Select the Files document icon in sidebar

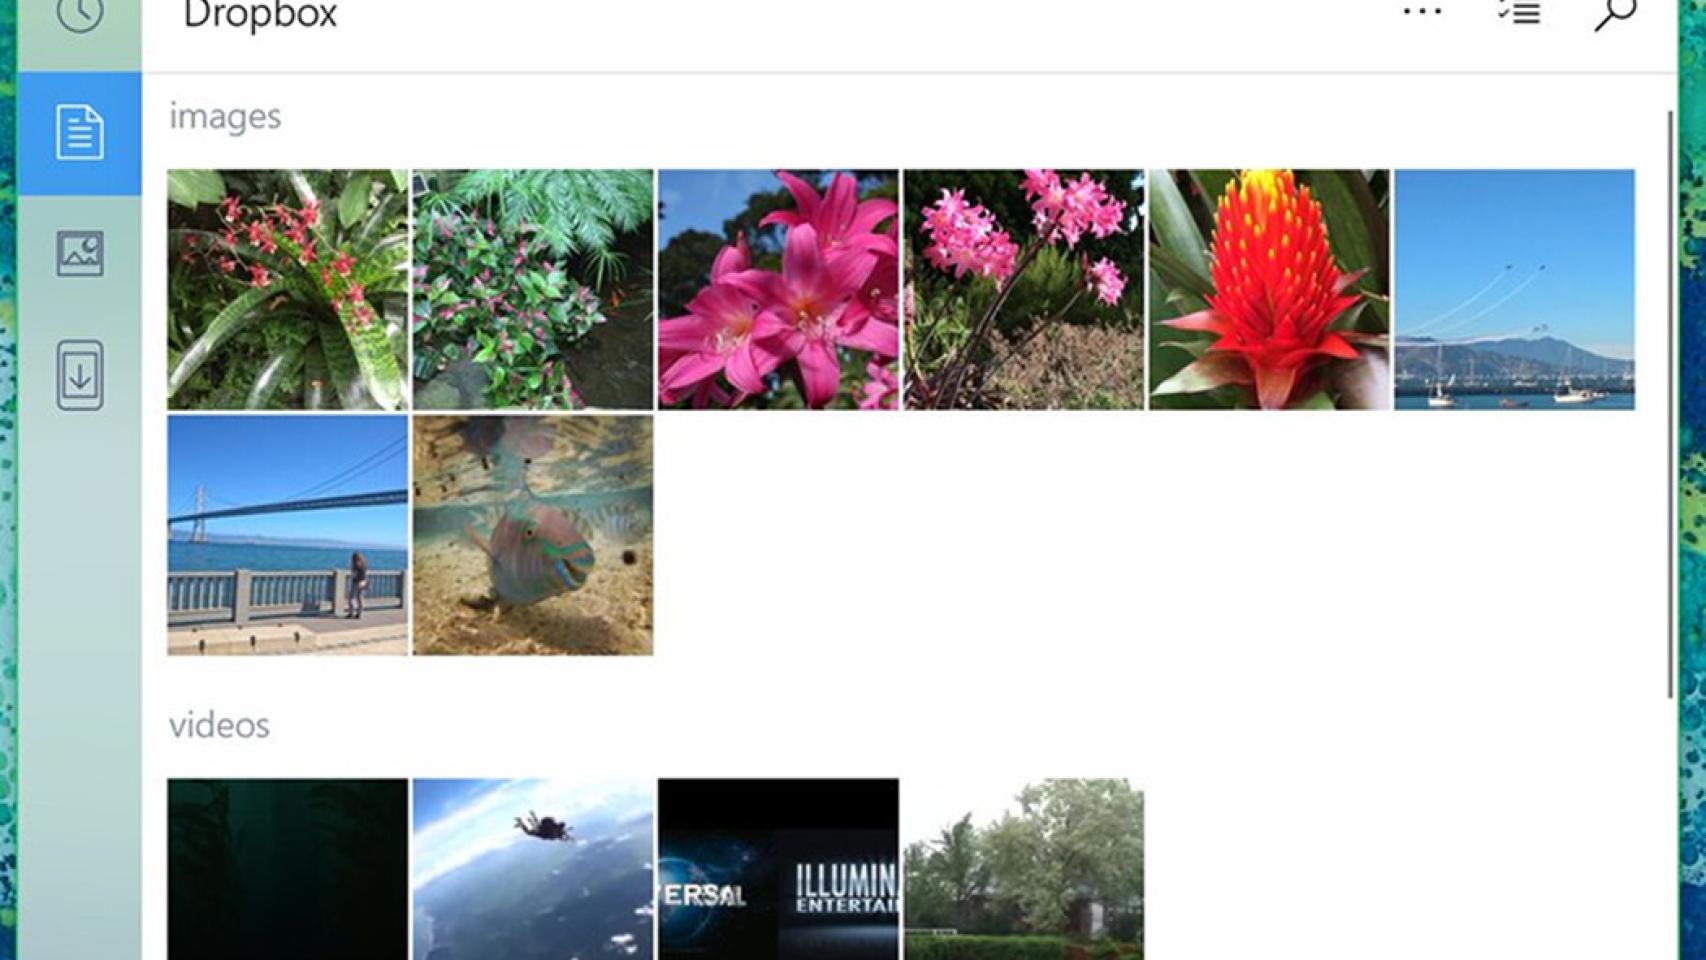[79, 132]
